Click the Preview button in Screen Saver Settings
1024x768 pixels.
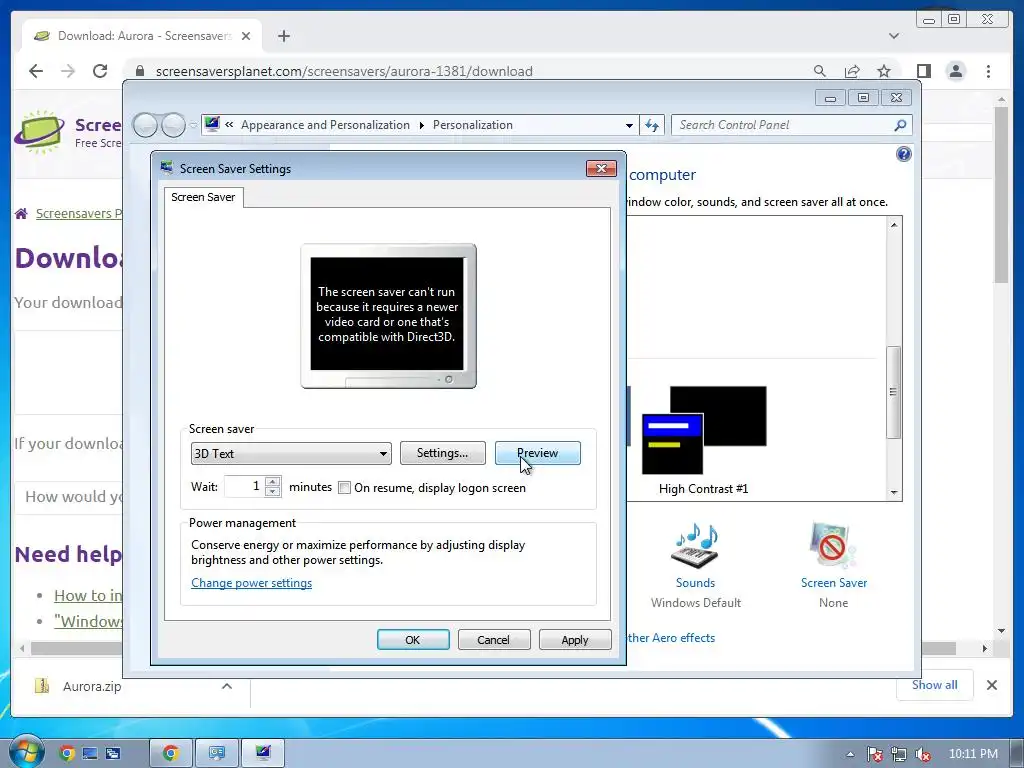[x=537, y=453]
